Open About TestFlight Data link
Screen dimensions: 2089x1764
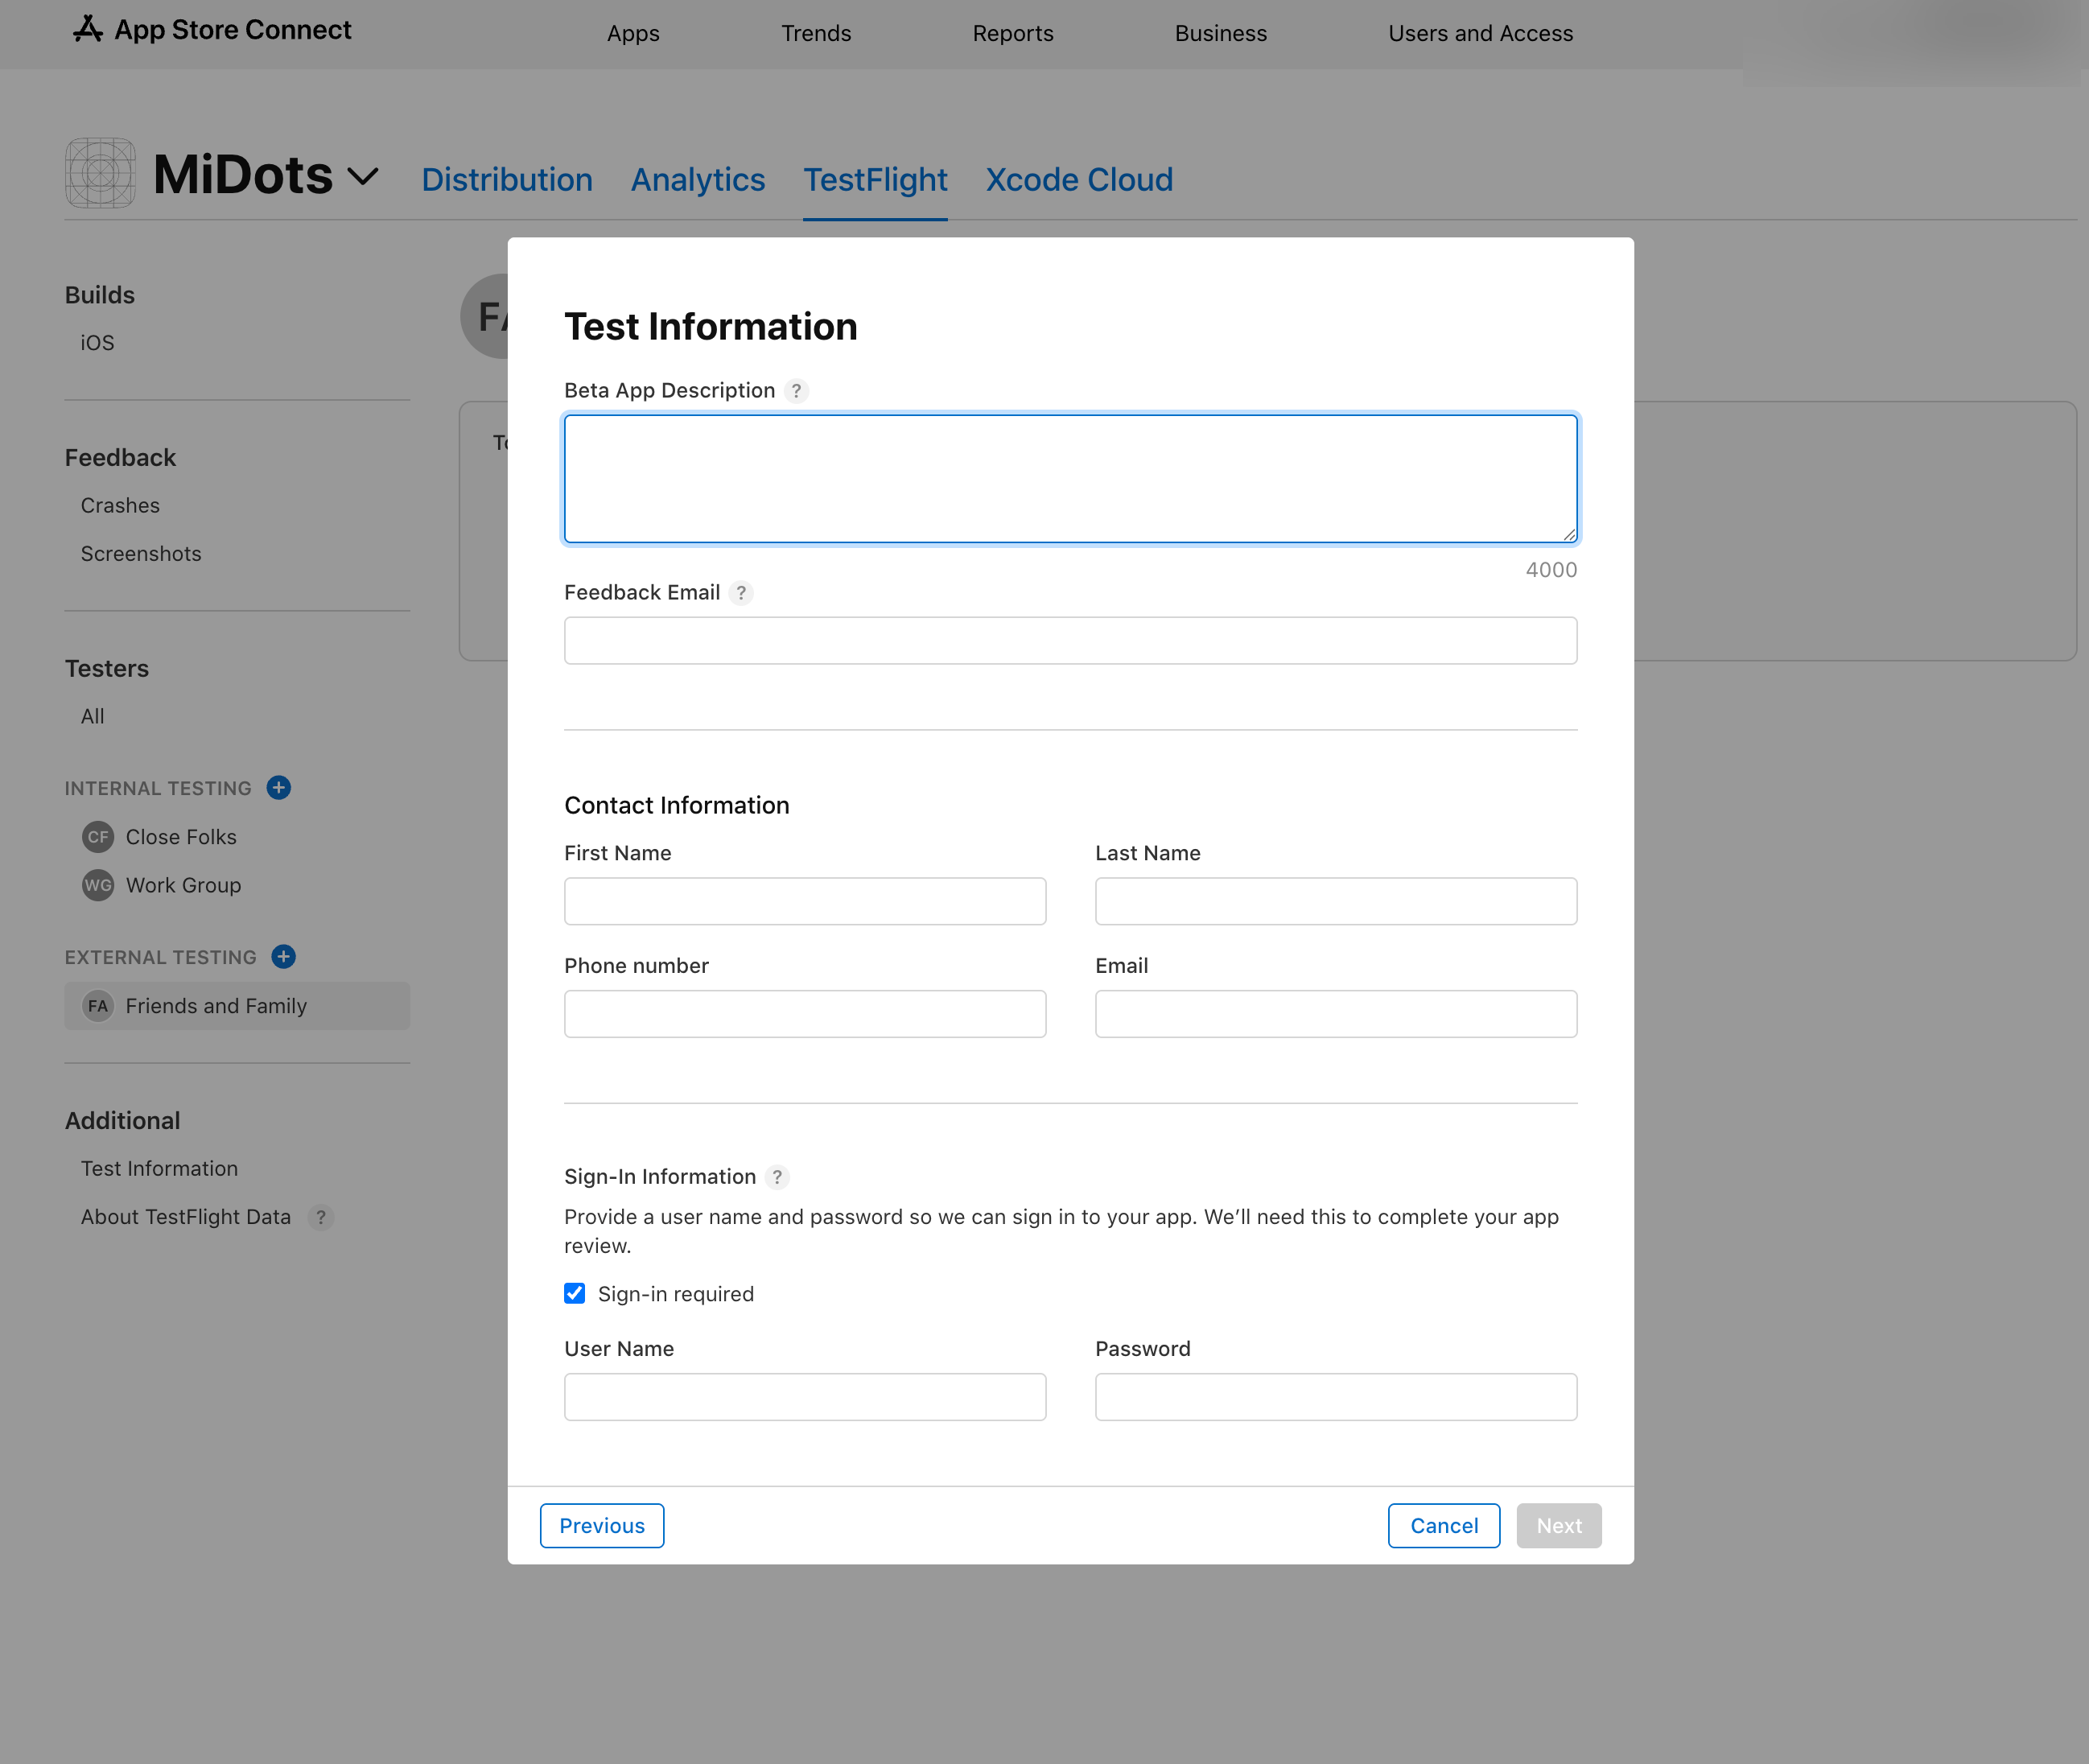[186, 1217]
